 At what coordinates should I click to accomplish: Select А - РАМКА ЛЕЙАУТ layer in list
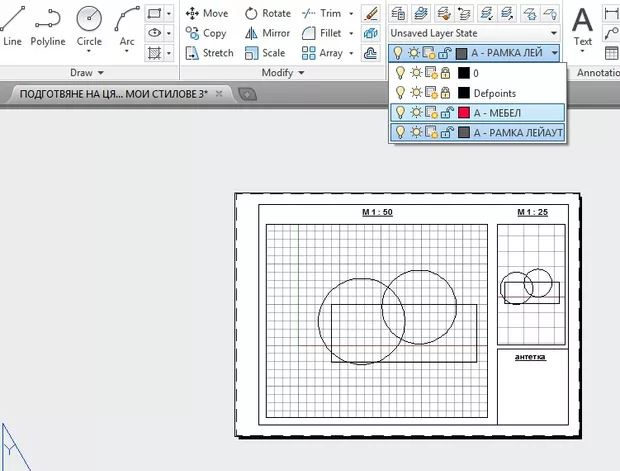pos(518,132)
